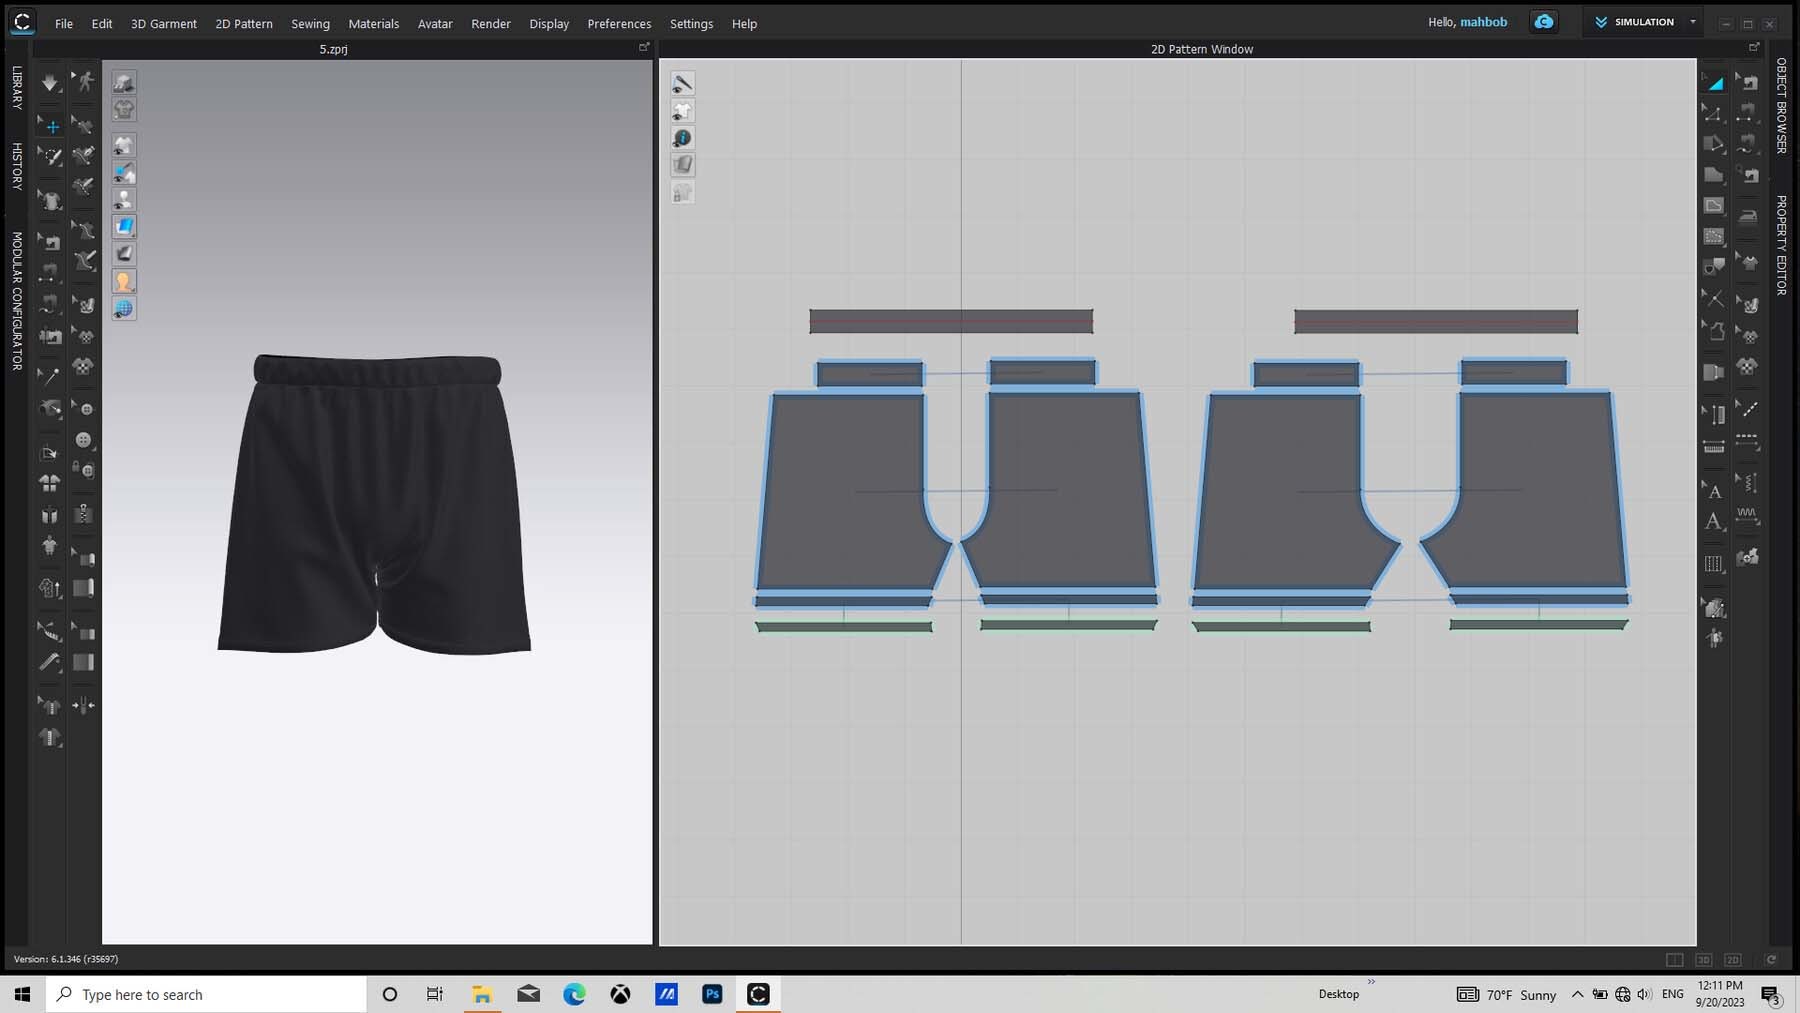Viewport: 1800px width, 1013px height.
Task: Toggle the blue textured surface display icon
Action: pyautogui.click(x=124, y=226)
